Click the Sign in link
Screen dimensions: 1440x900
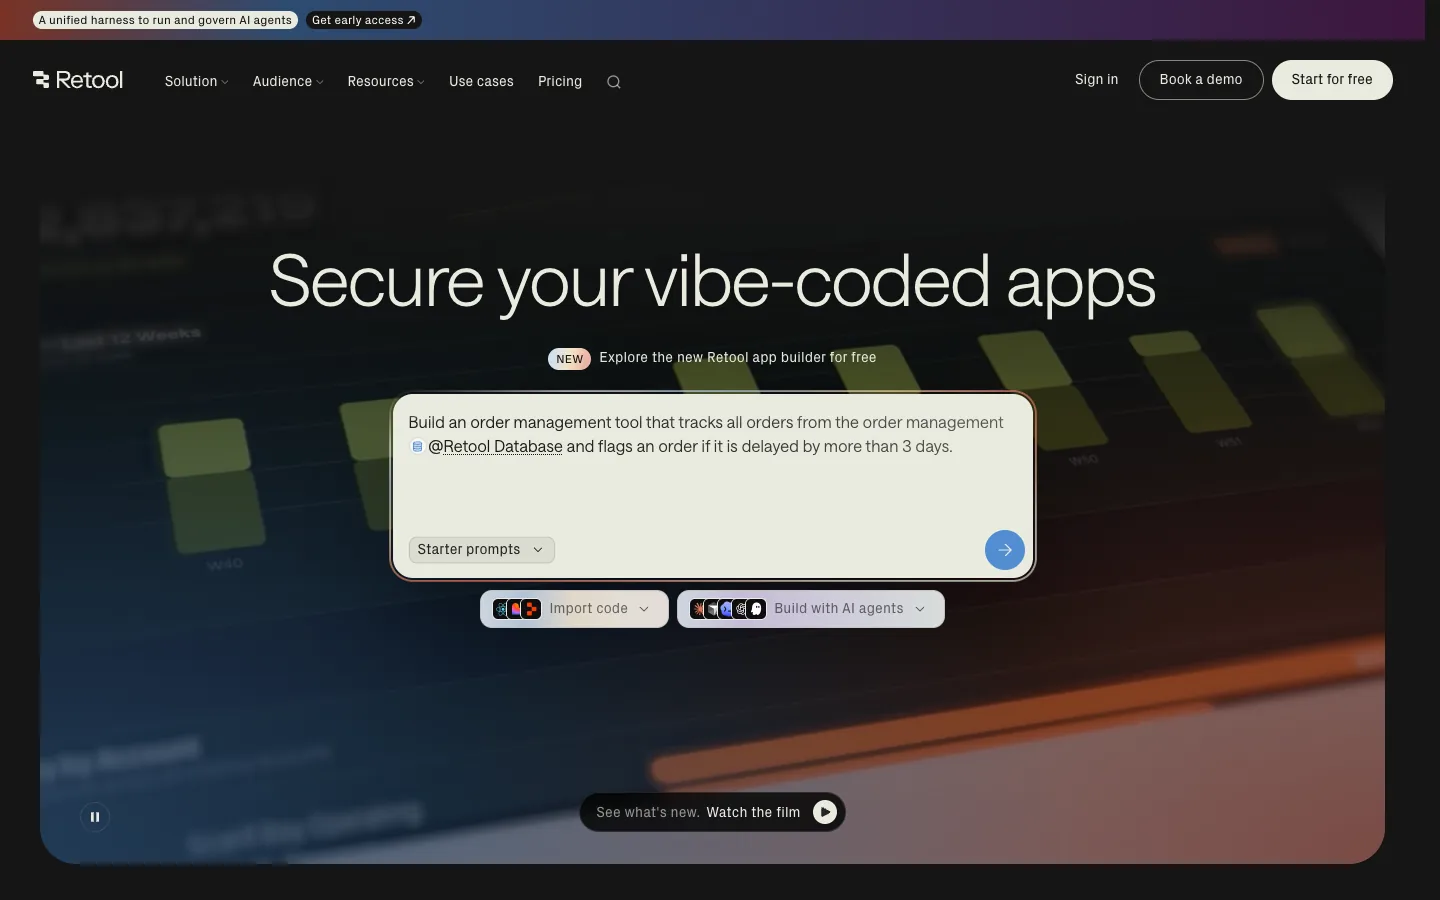[x=1097, y=79]
